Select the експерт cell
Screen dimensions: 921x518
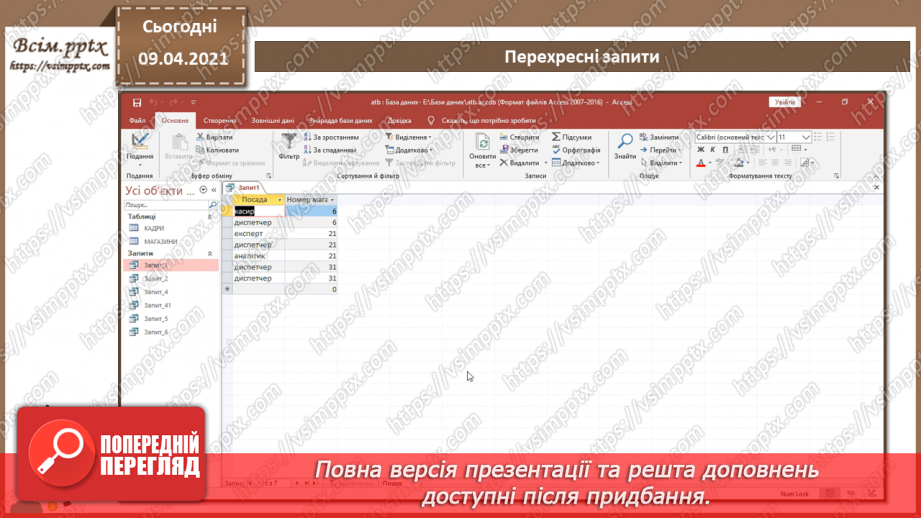[x=259, y=234]
